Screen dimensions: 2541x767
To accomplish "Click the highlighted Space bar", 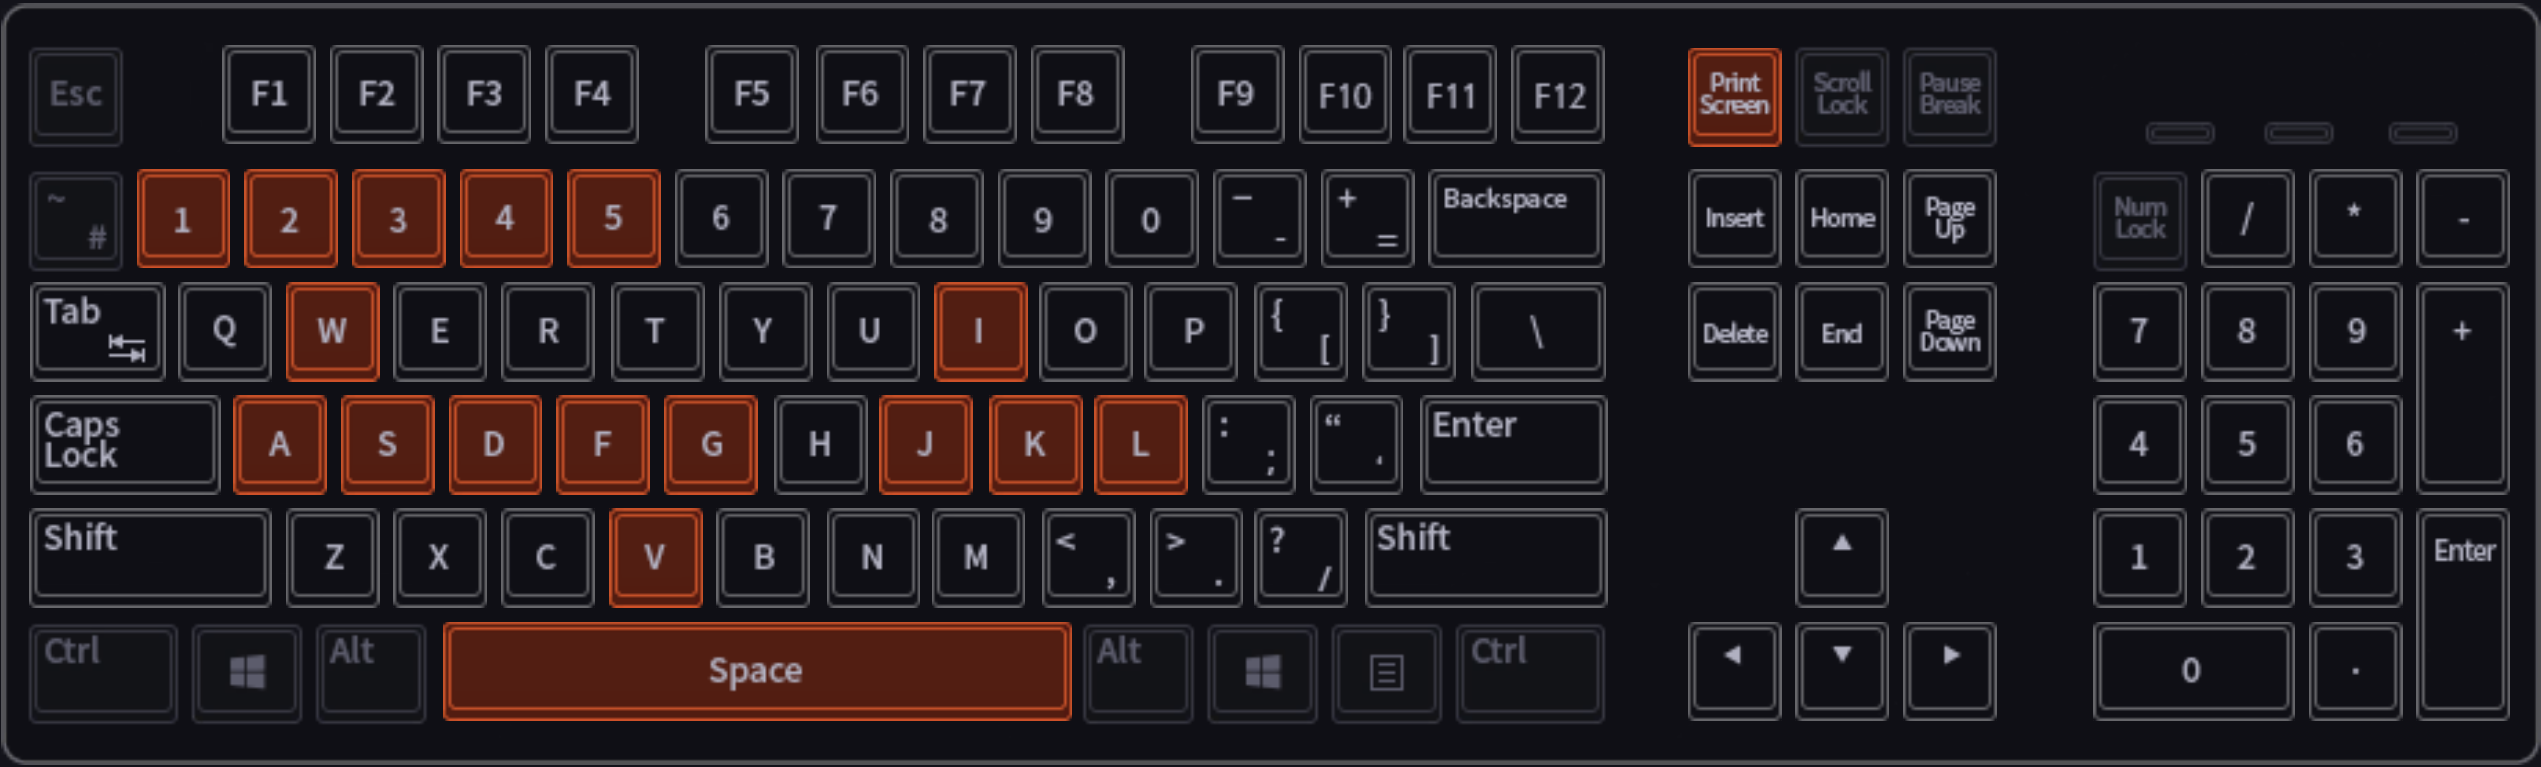I will pyautogui.click(x=757, y=671).
